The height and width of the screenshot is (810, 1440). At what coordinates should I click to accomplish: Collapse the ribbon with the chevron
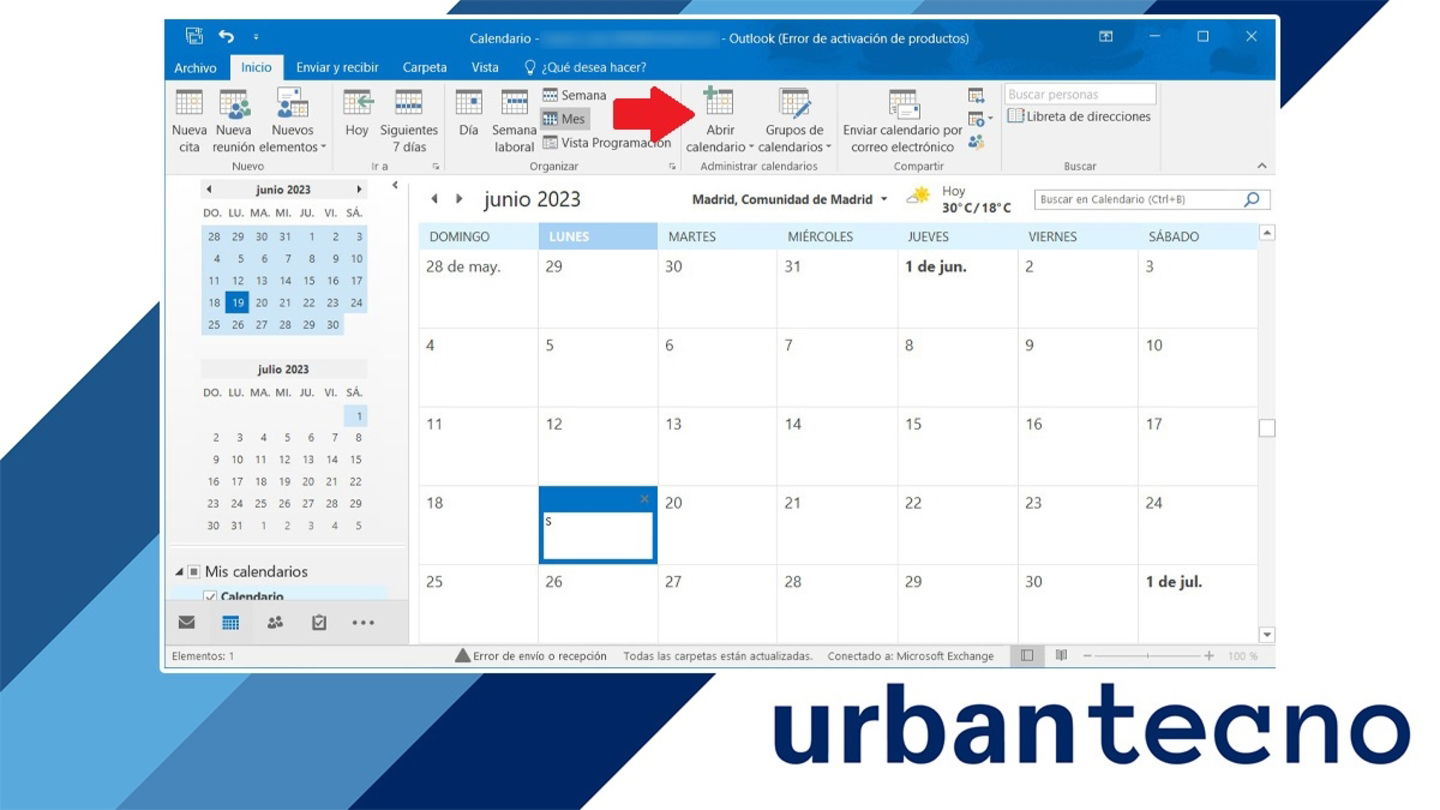(1262, 166)
